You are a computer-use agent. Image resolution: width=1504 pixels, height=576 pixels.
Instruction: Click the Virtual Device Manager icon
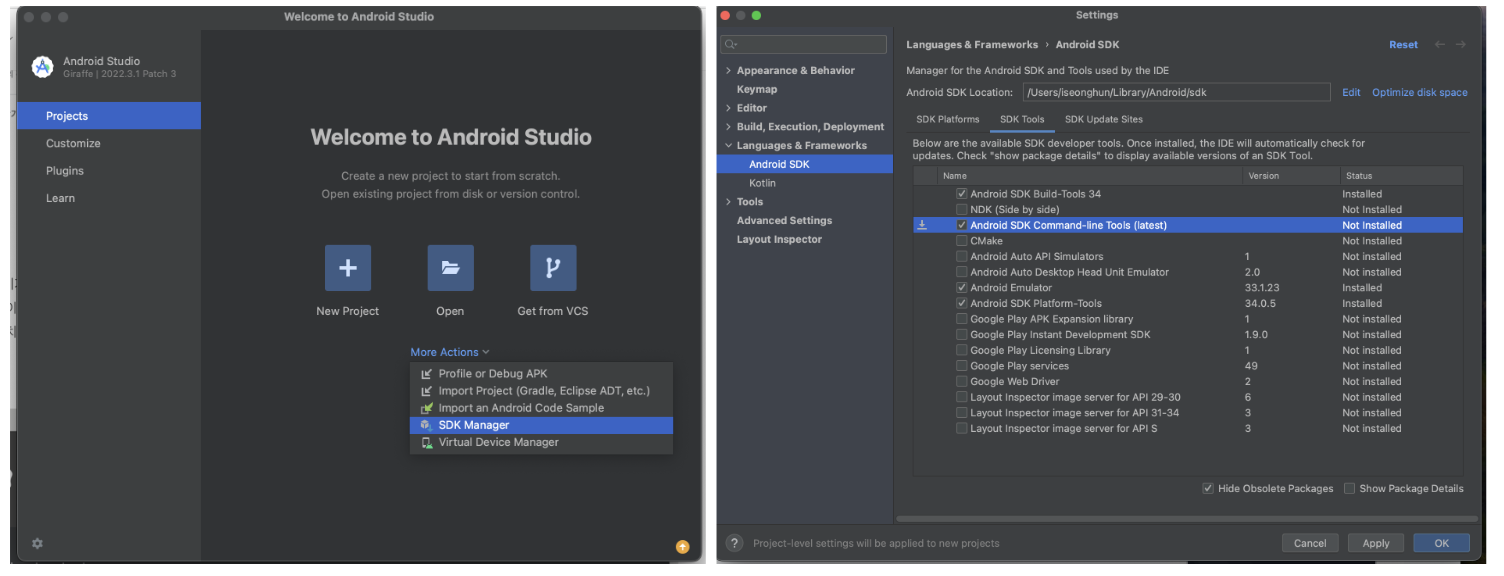427,442
